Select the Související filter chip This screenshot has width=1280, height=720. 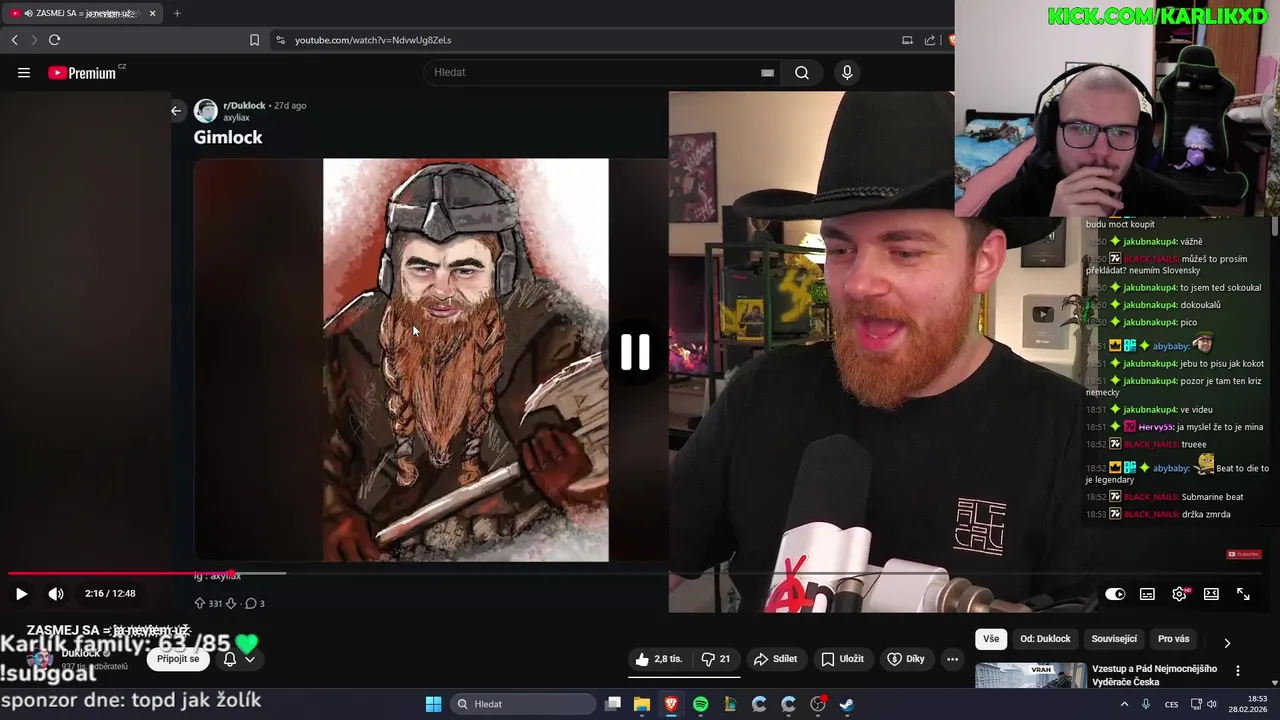tap(1114, 639)
